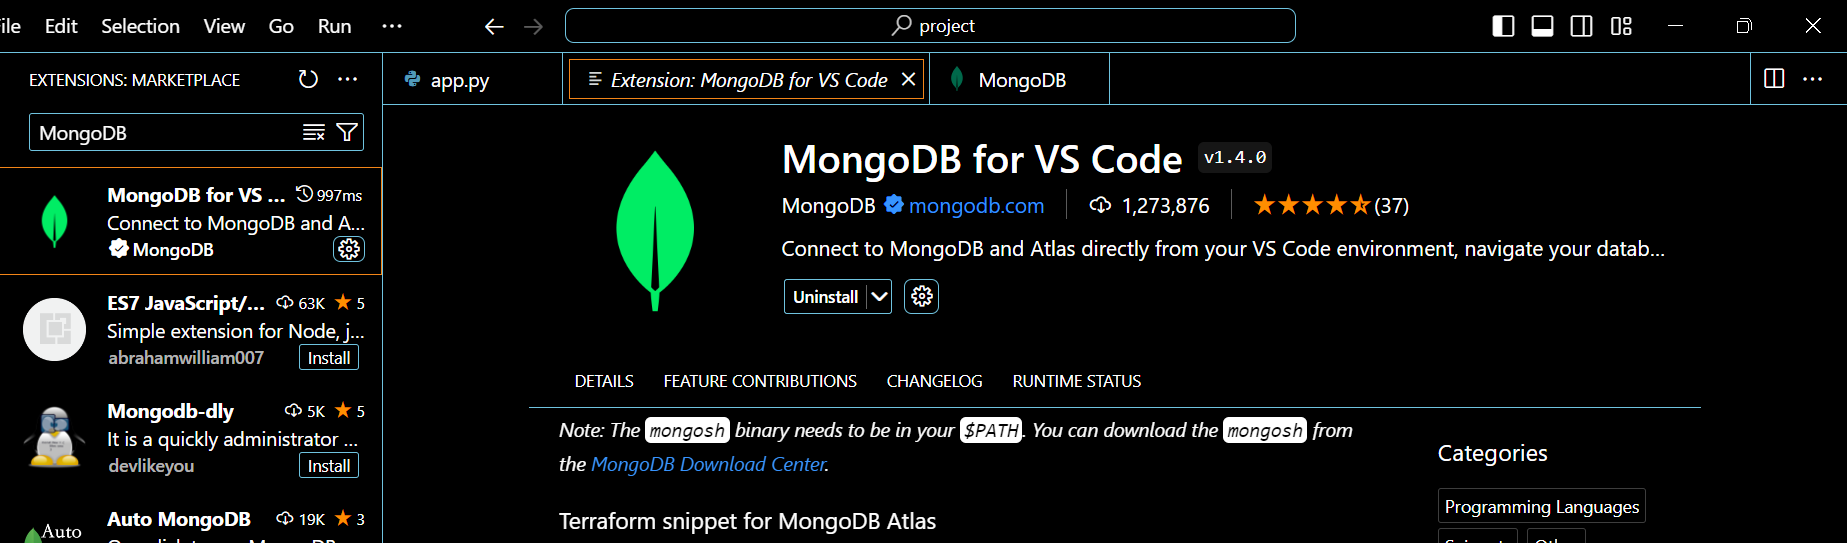Open the Go menu
Image resolution: width=1847 pixels, height=543 pixels.
coord(281,26)
